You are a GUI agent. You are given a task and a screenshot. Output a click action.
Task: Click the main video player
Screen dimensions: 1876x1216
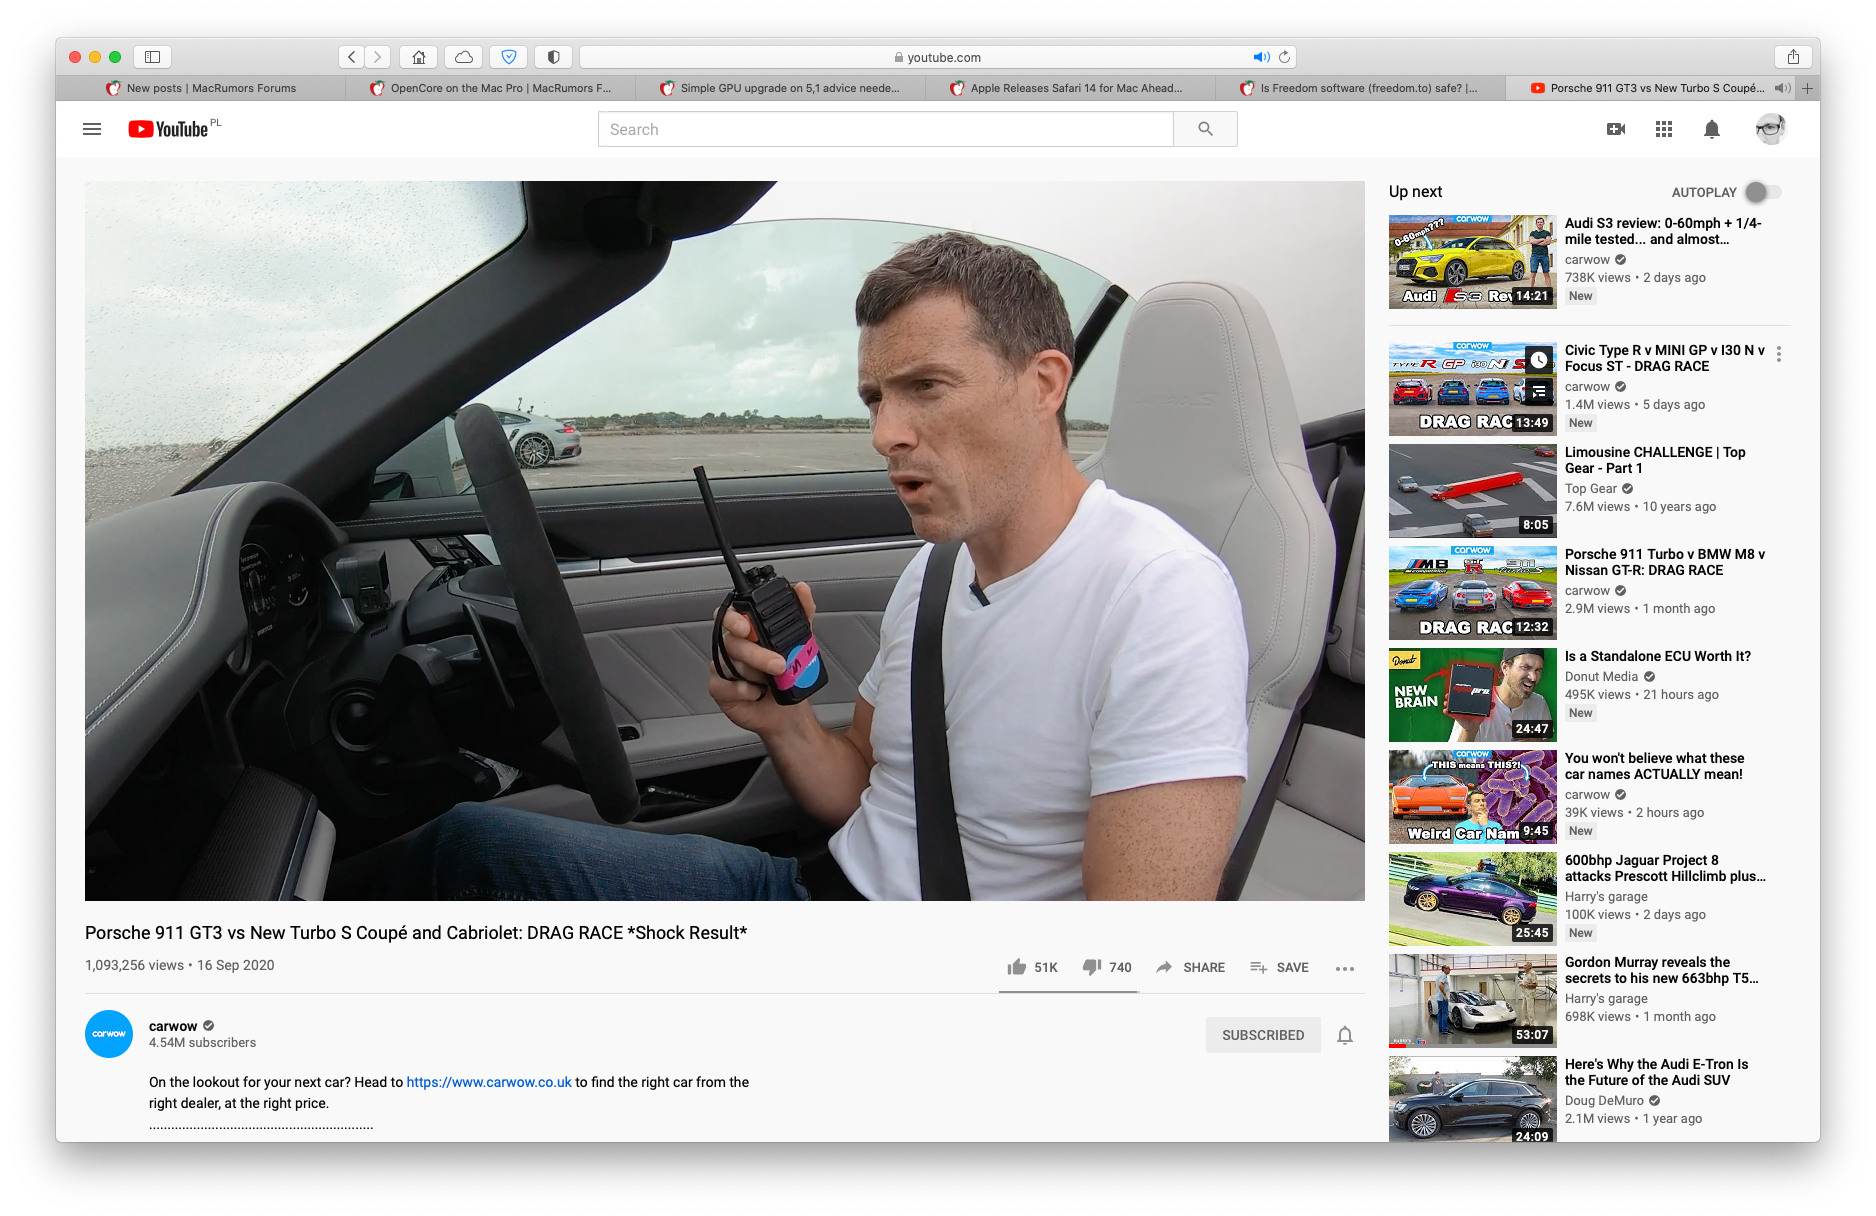click(725, 541)
